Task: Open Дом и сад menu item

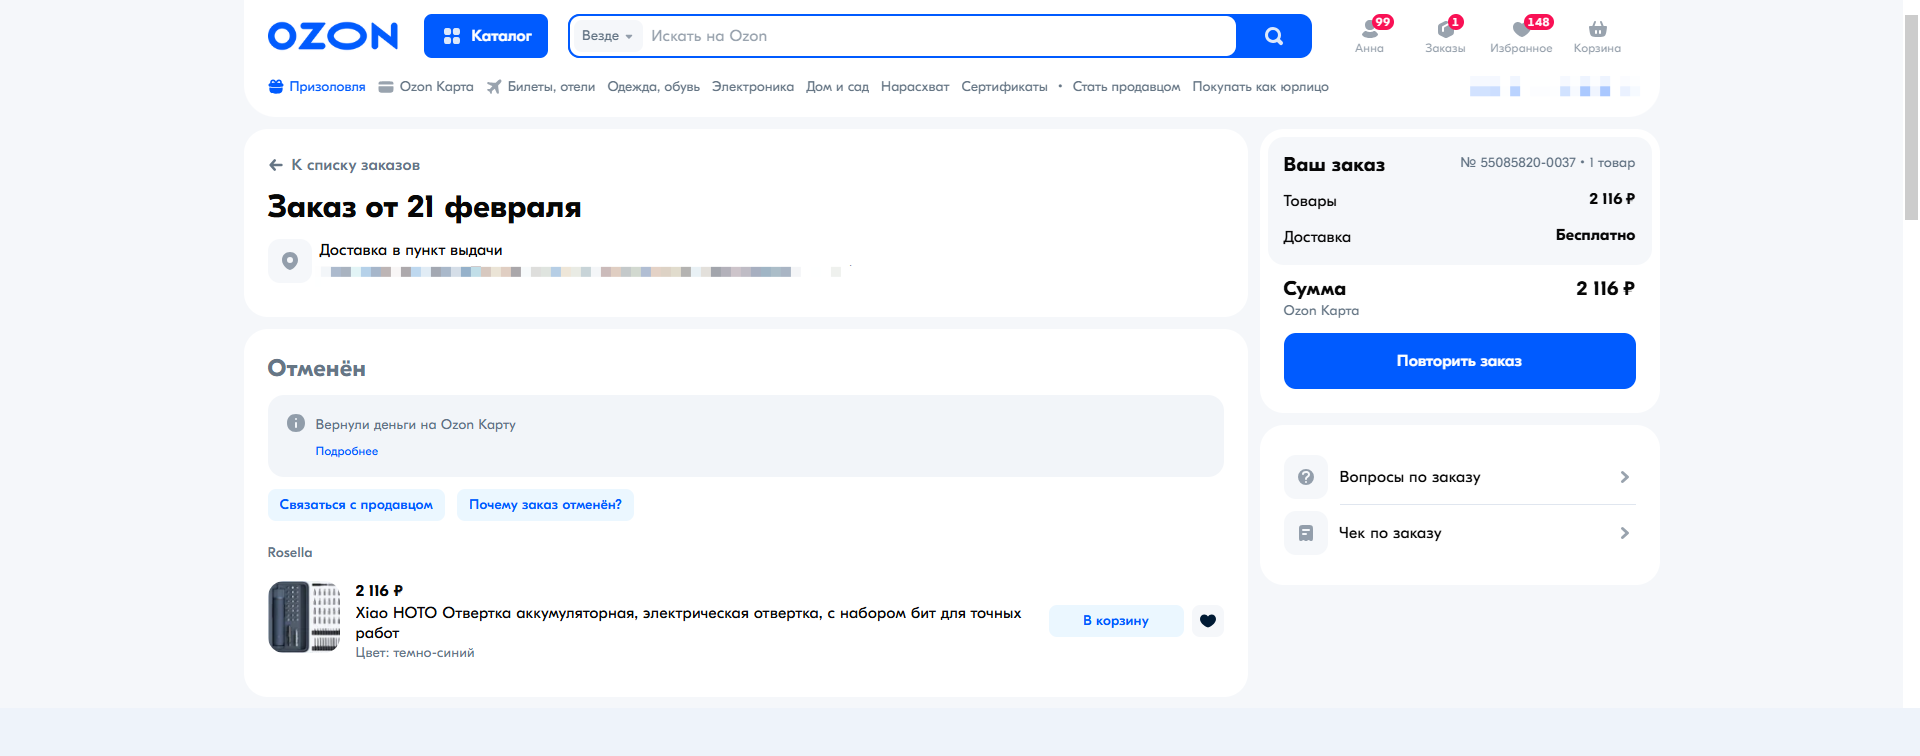Action: 837,87
